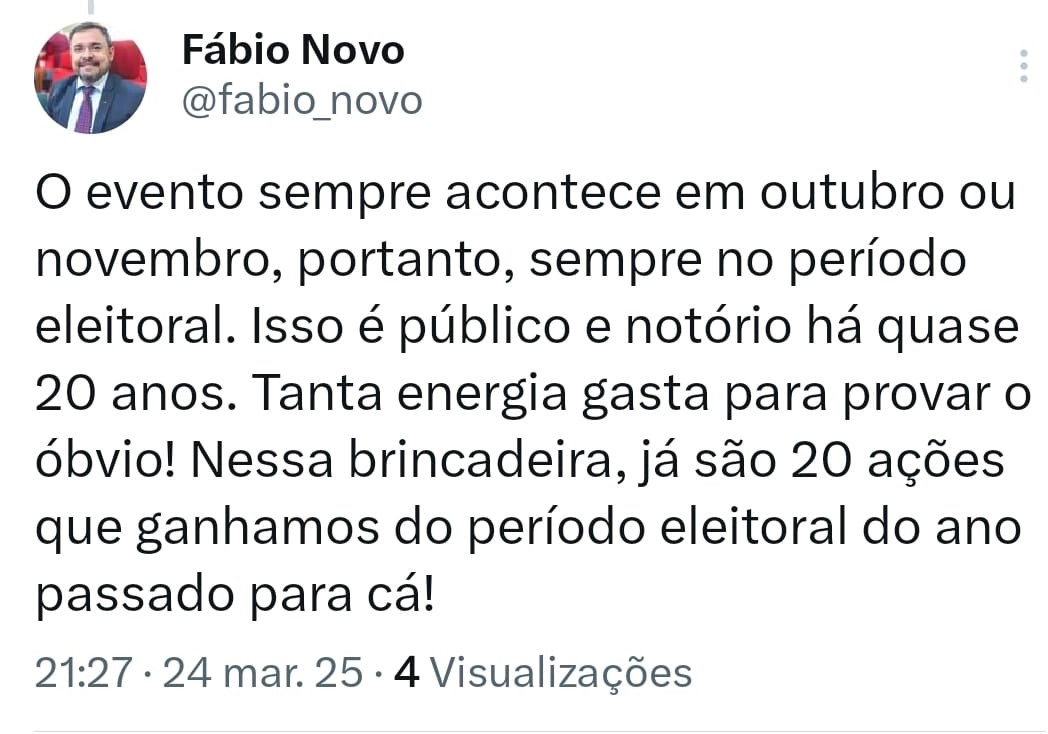Click the display name Fábio Novo
Screen dimensions: 1048x734
click(293, 50)
